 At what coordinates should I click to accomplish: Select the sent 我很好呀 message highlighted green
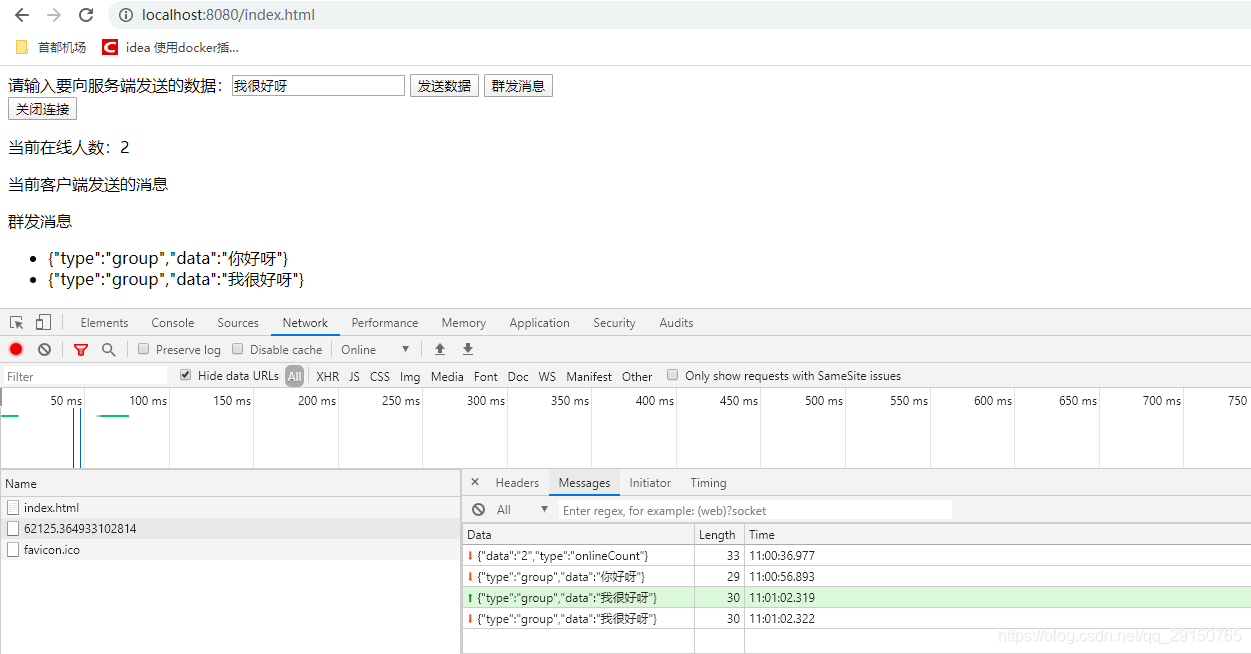point(856,597)
